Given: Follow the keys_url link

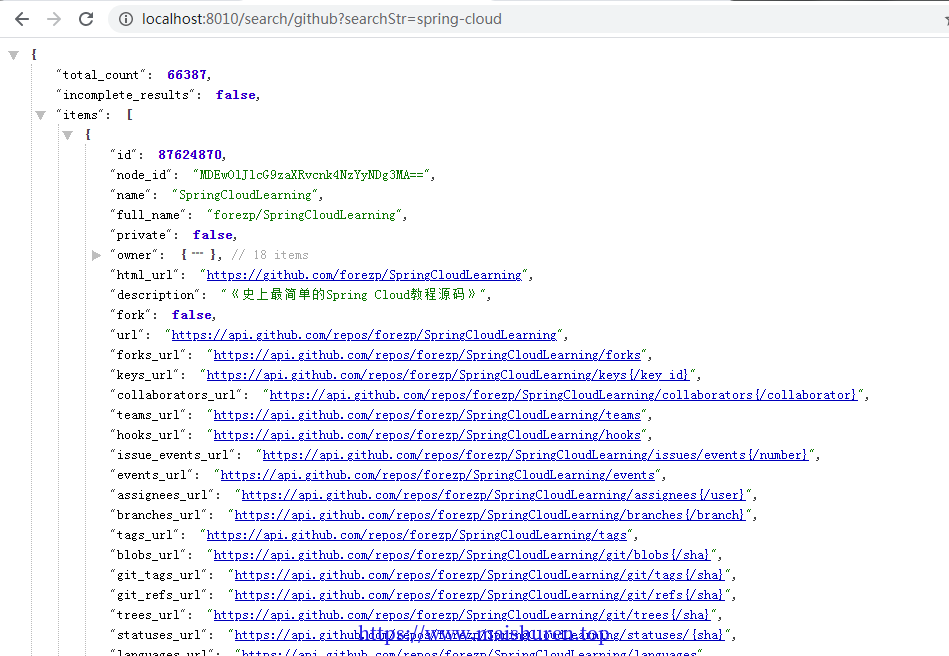Looking at the screenshot, I should (x=448, y=375).
